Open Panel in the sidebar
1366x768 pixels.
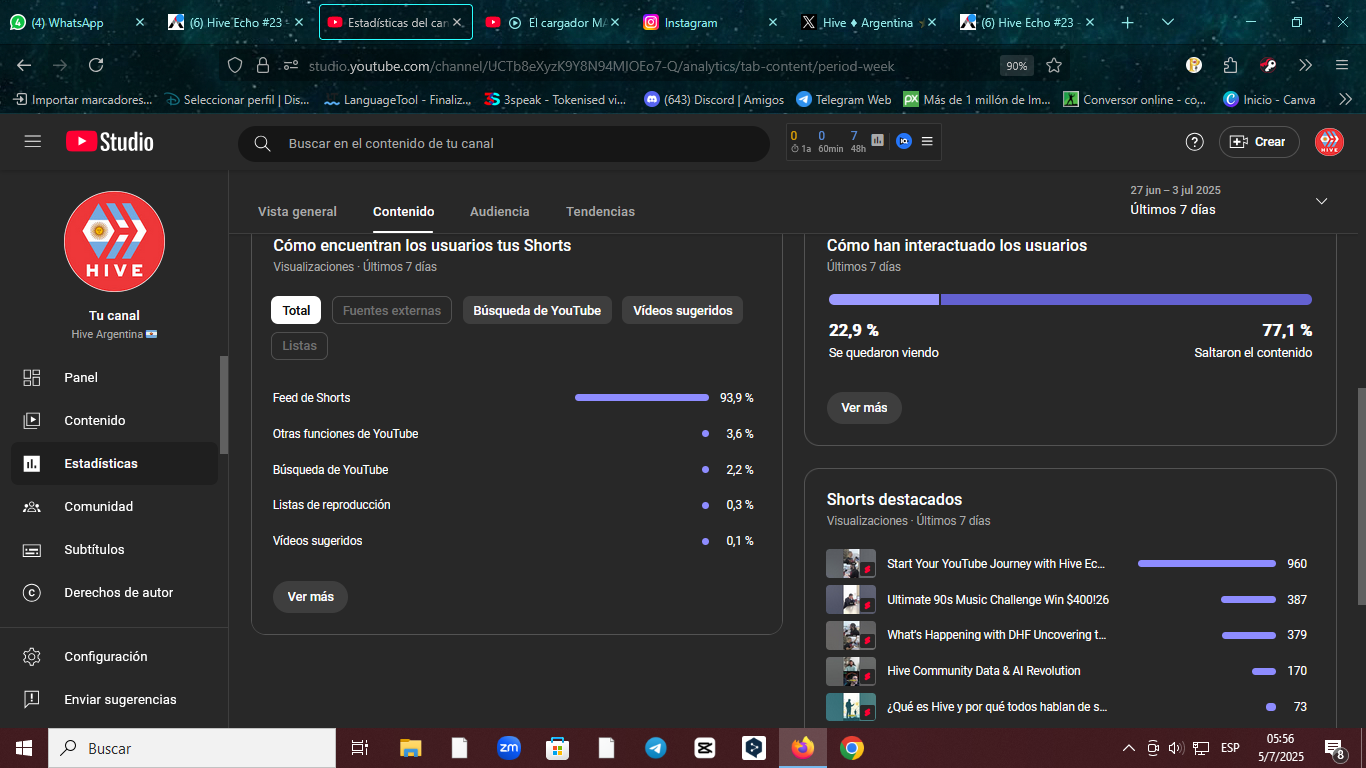tap(115, 377)
